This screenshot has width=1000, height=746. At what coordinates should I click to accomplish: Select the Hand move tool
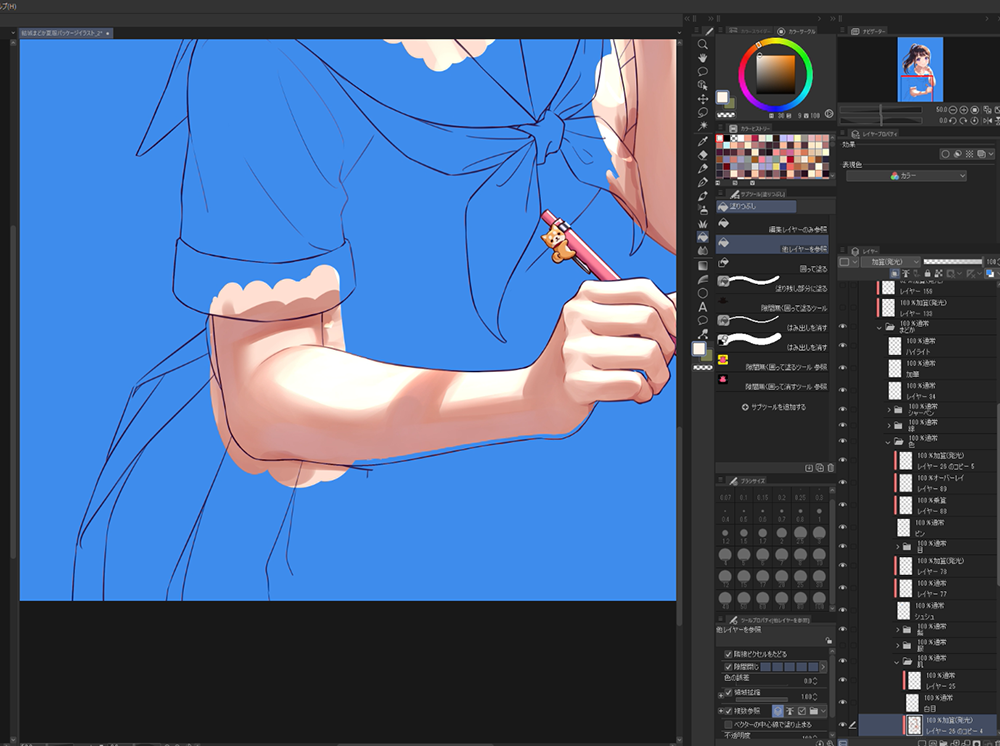tap(703, 58)
